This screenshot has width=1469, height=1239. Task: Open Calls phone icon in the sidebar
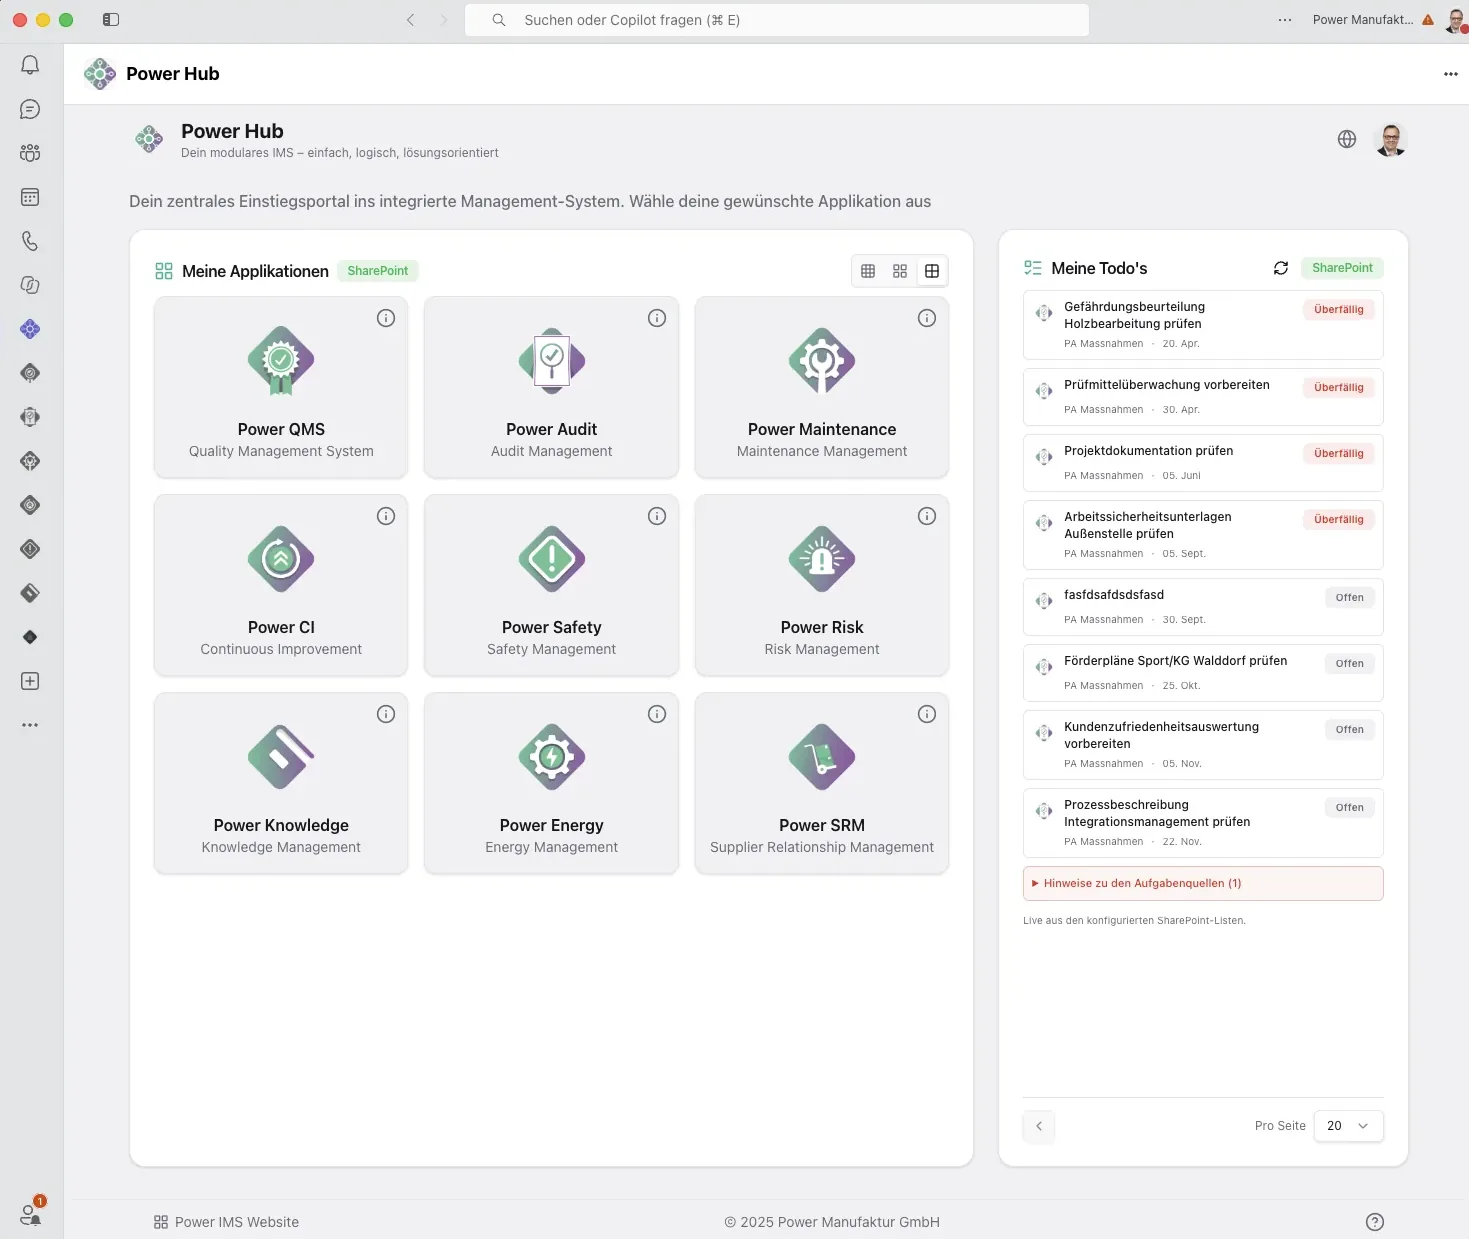[x=30, y=241]
